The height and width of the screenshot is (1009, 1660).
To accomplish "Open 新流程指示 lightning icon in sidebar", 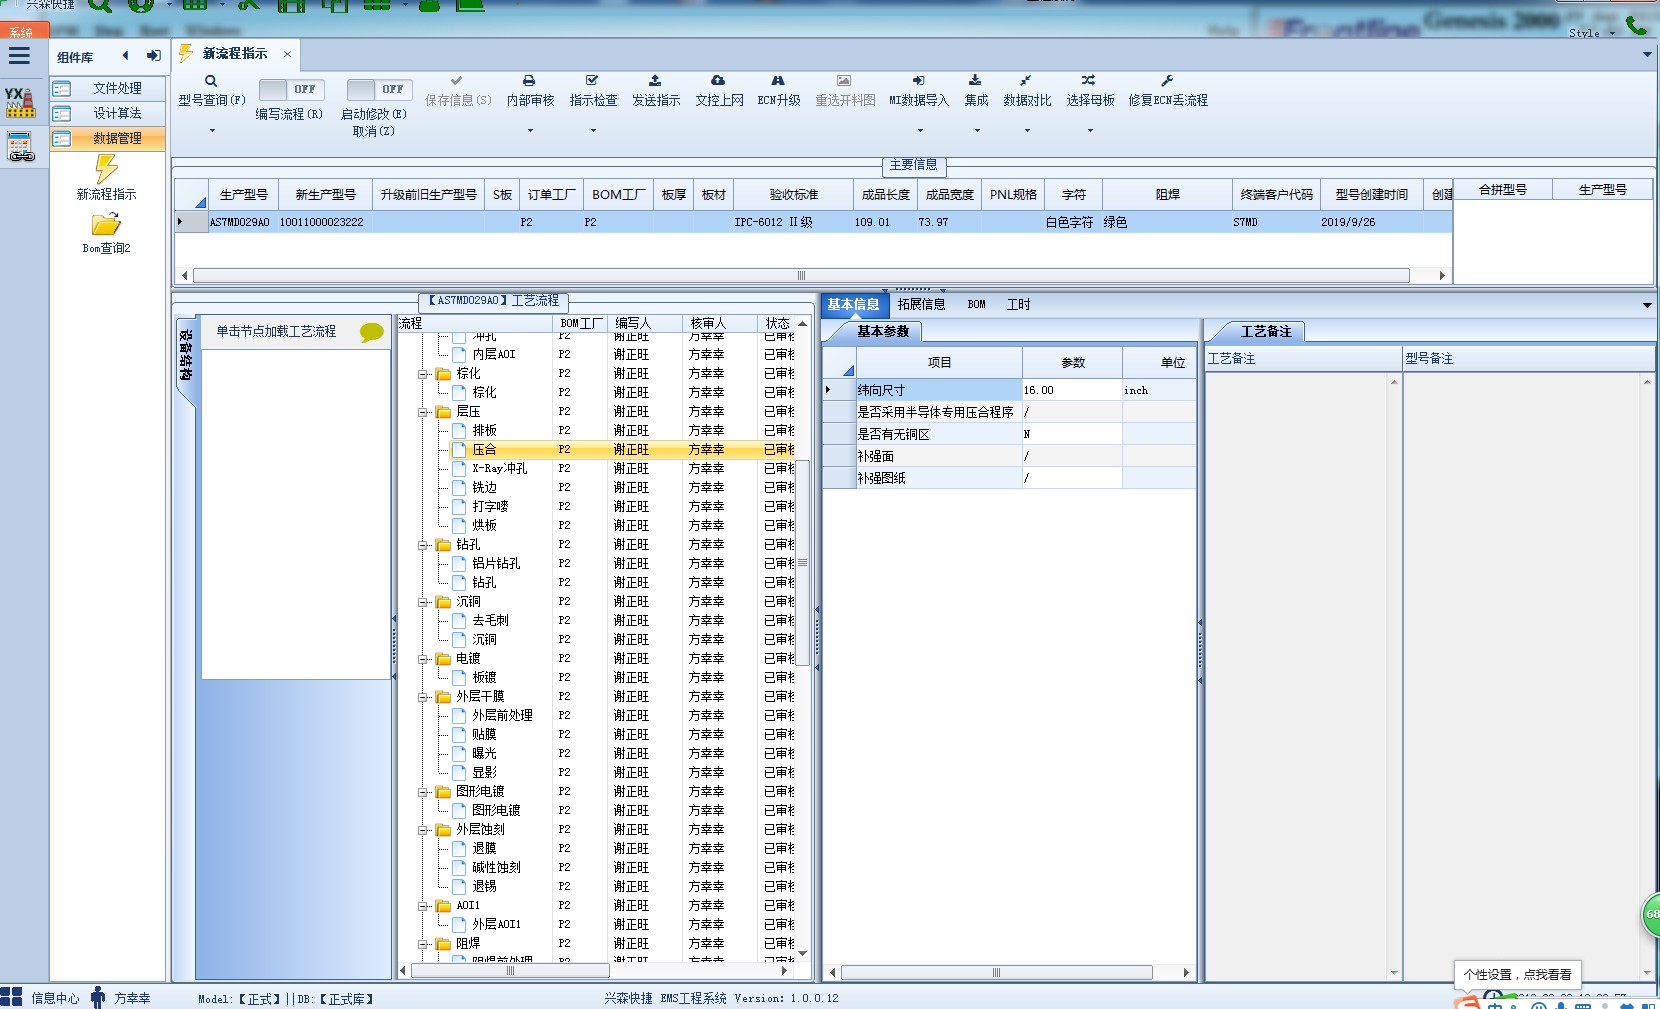I will (x=106, y=169).
